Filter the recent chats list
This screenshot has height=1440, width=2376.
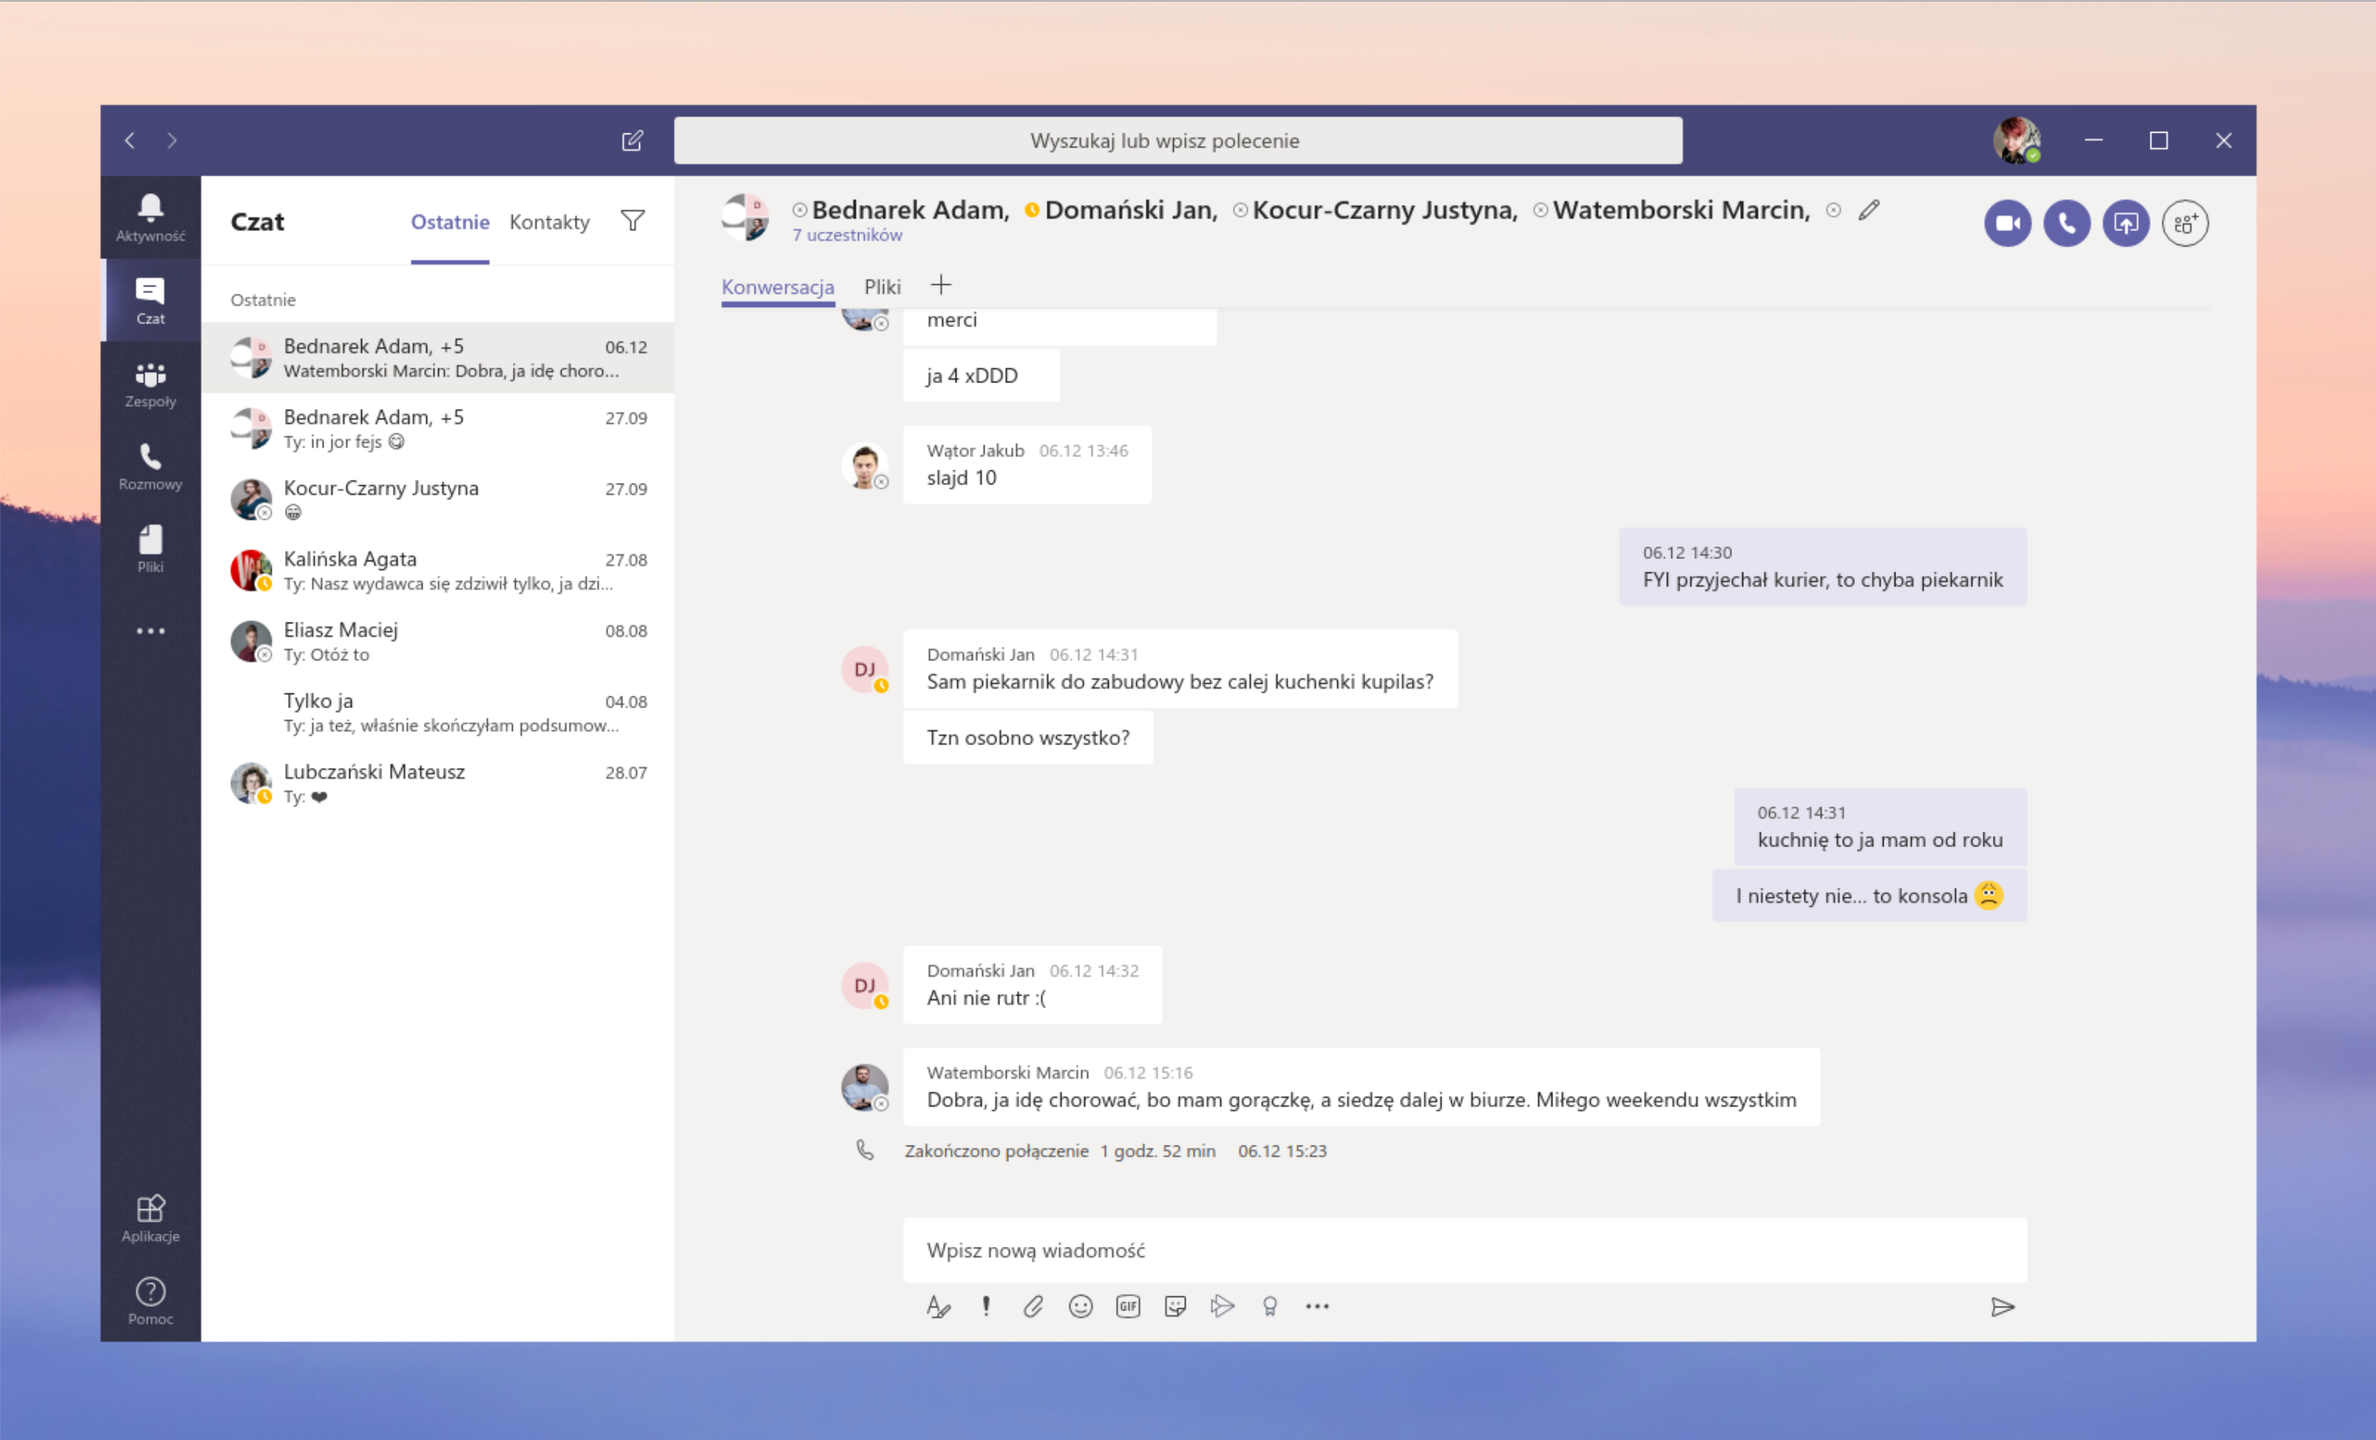633,221
